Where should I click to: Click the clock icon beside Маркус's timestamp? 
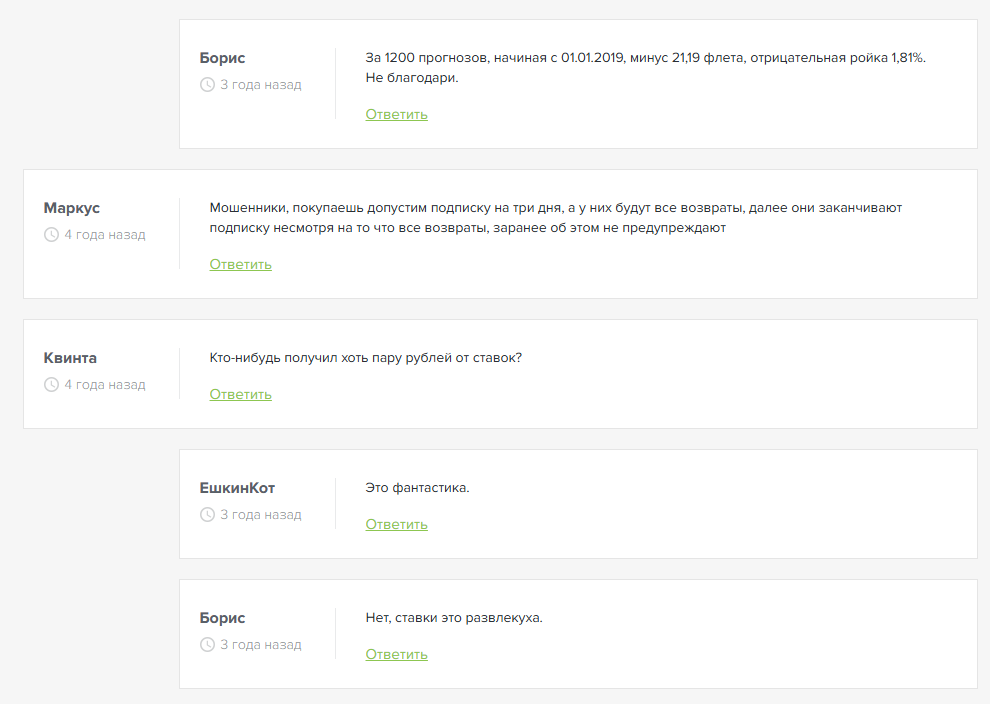(52, 235)
